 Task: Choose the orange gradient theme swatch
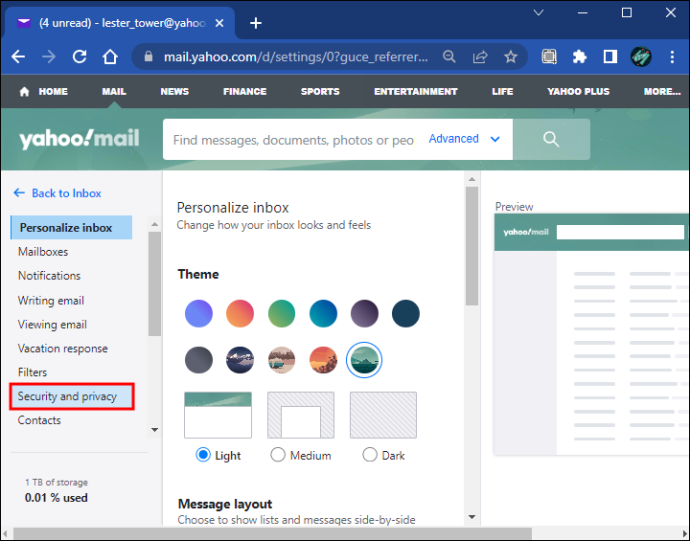click(x=240, y=313)
